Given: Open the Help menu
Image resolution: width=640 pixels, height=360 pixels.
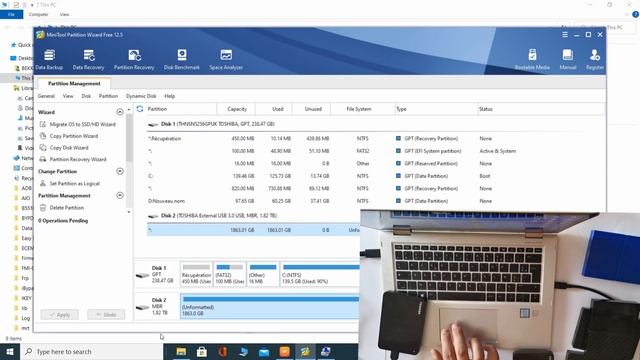Looking at the screenshot, I should [x=169, y=96].
